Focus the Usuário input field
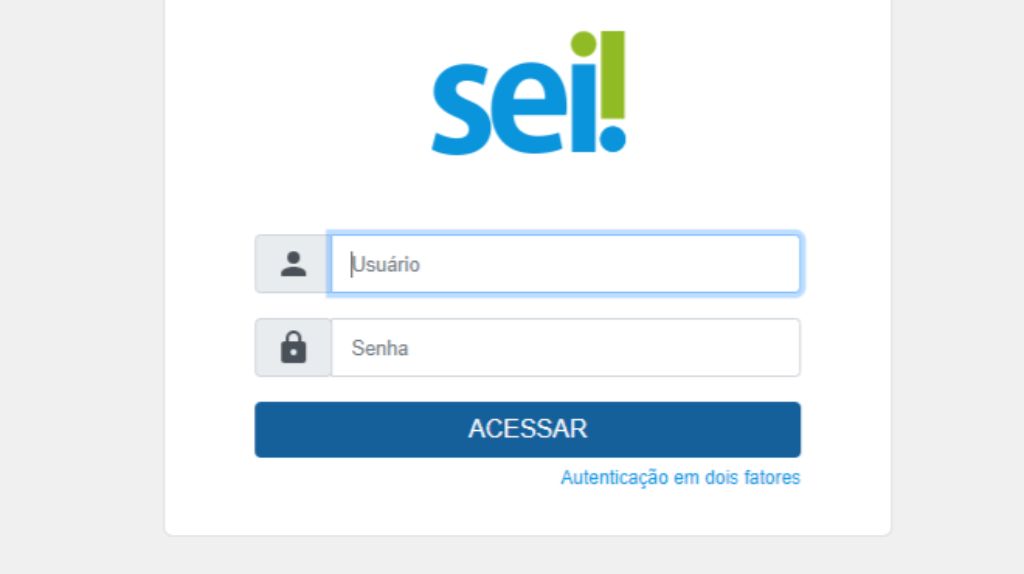This screenshot has height=574, width=1024. pyautogui.click(x=566, y=264)
